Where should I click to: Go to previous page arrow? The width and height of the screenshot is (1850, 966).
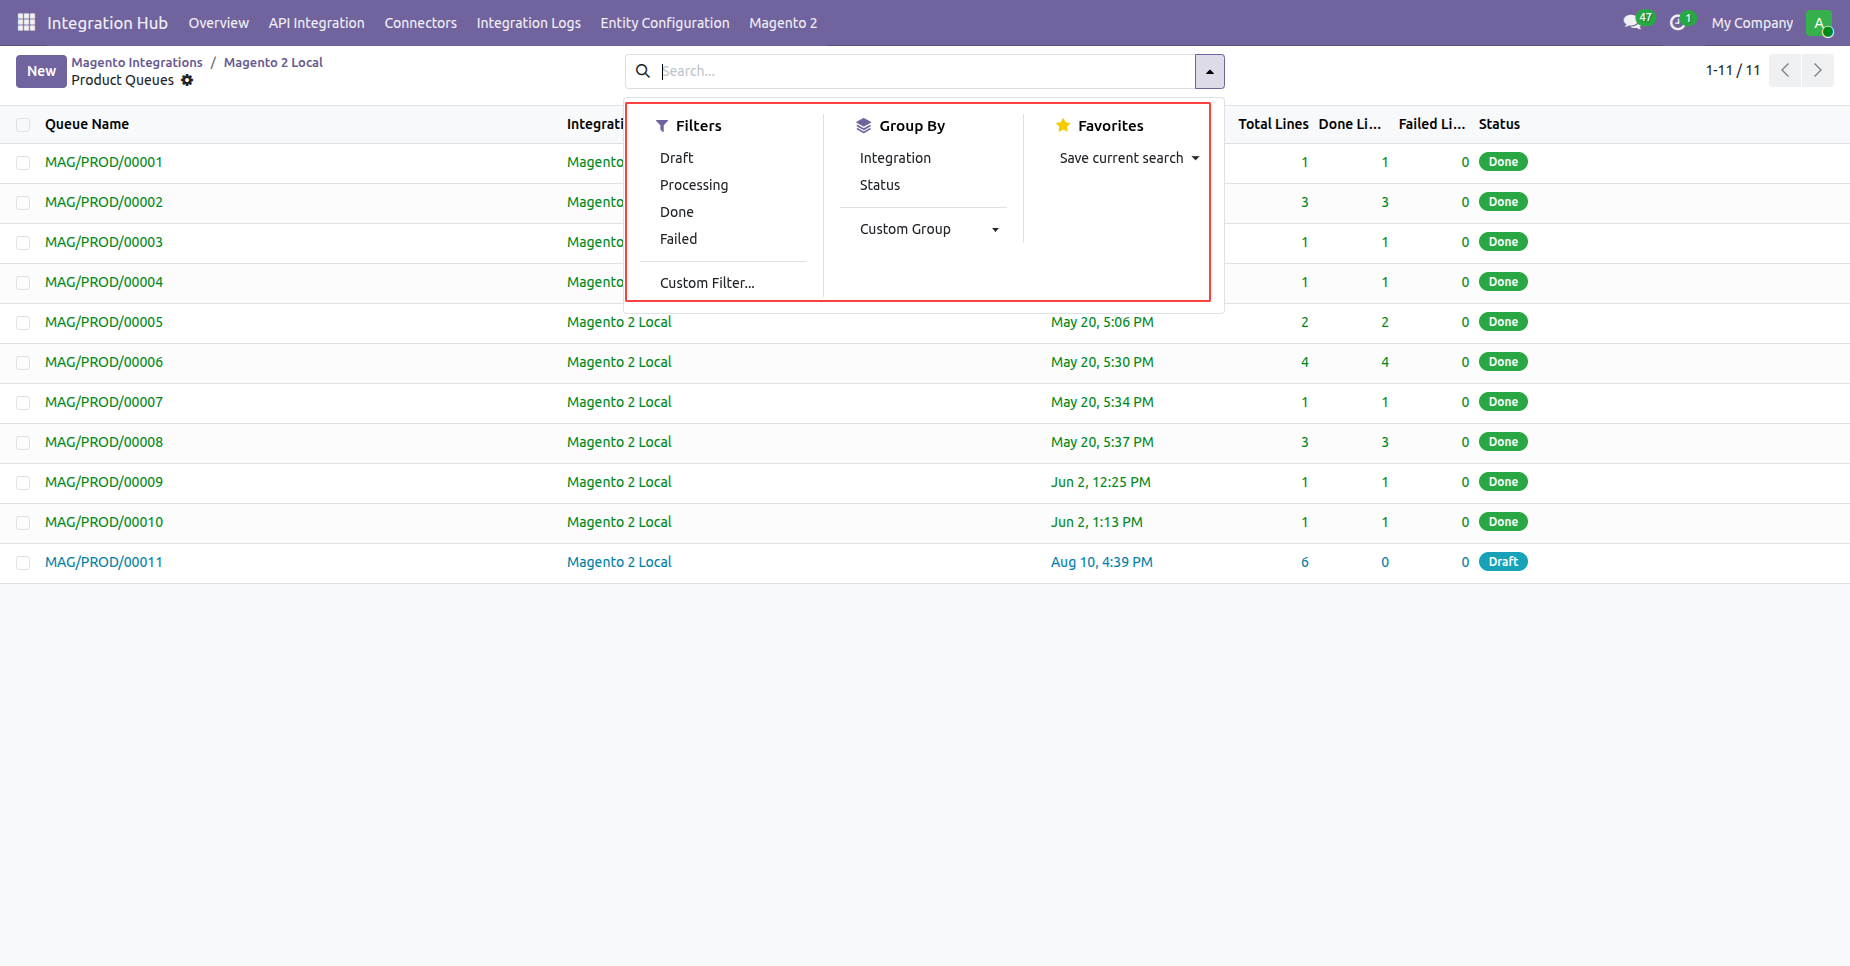point(1785,70)
